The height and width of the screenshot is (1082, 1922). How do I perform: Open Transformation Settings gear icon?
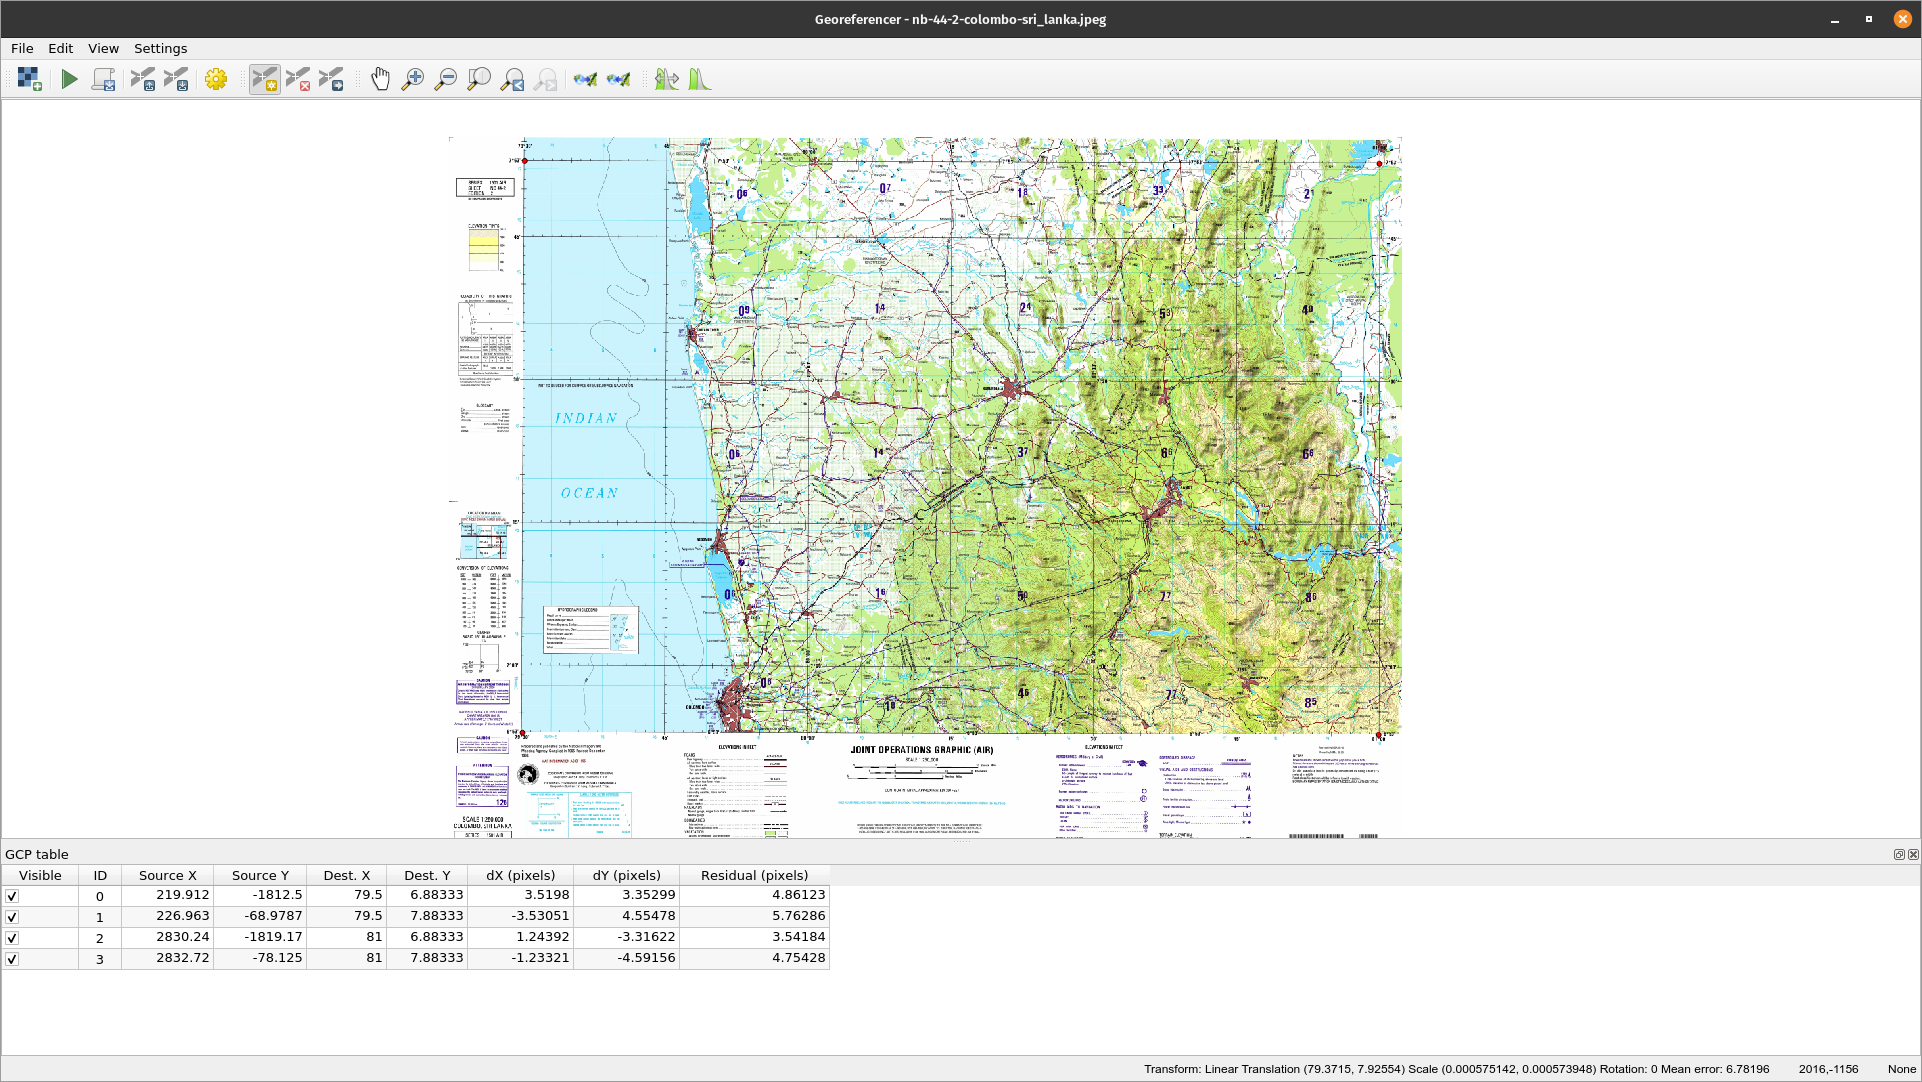pos(216,79)
